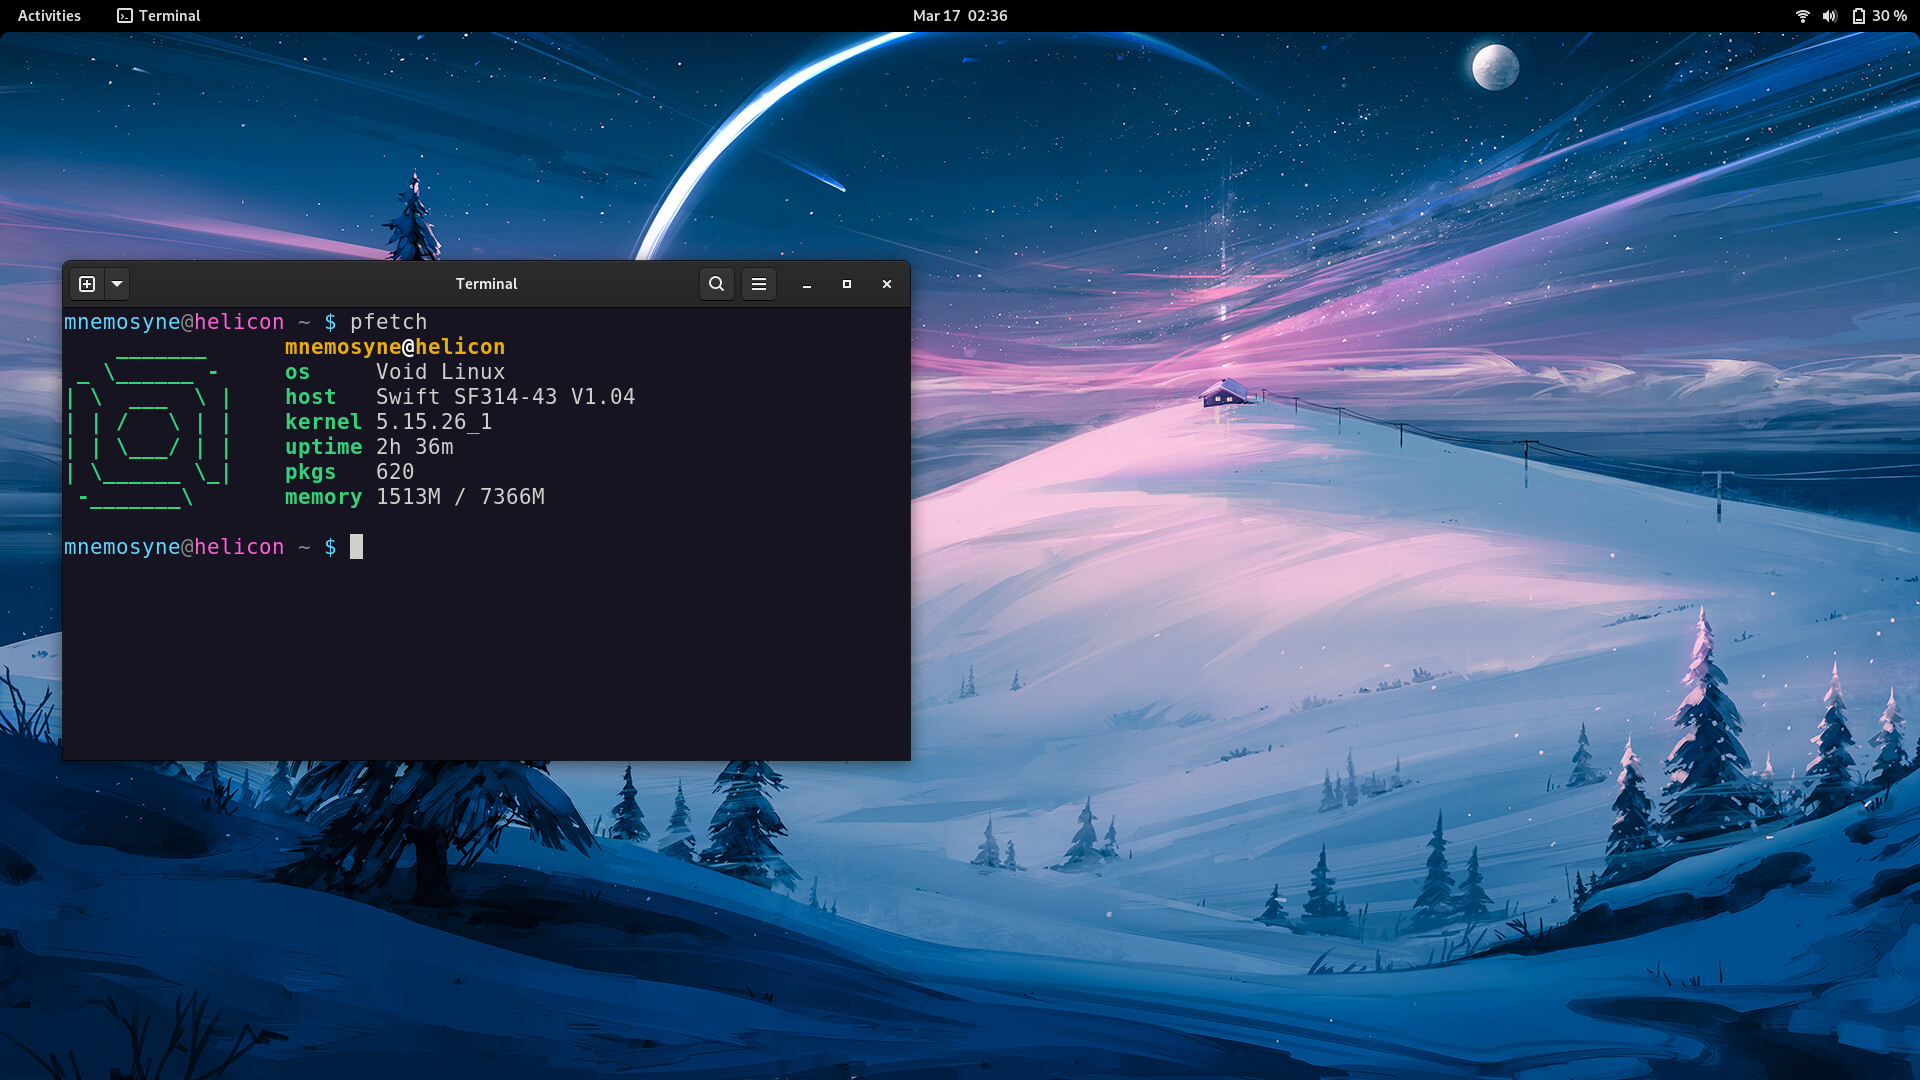Click the kernel version 5.15.26_1
Viewport: 1920px width, 1080px height.
(x=434, y=422)
